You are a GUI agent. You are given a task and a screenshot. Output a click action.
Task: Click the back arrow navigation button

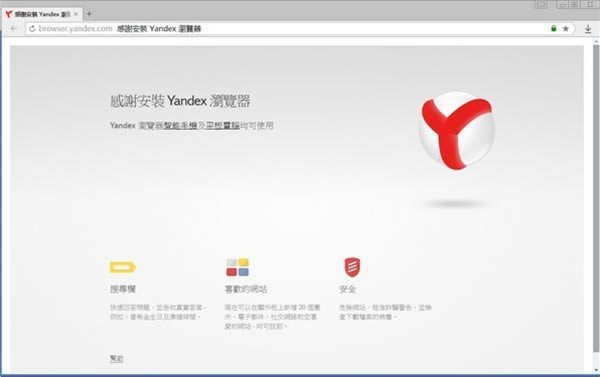pos(14,29)
